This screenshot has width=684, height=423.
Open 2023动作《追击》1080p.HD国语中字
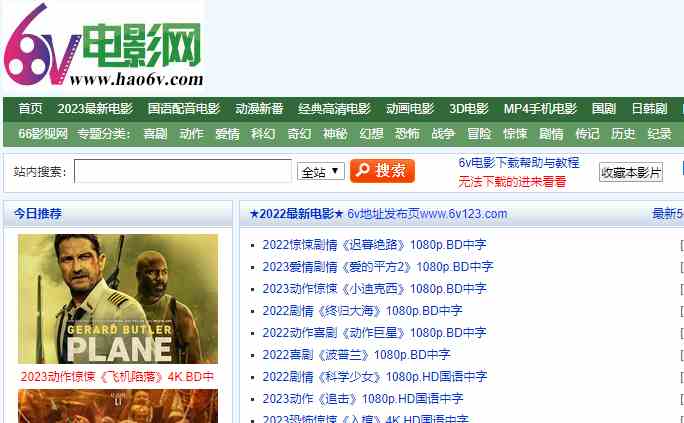(363, 399)
